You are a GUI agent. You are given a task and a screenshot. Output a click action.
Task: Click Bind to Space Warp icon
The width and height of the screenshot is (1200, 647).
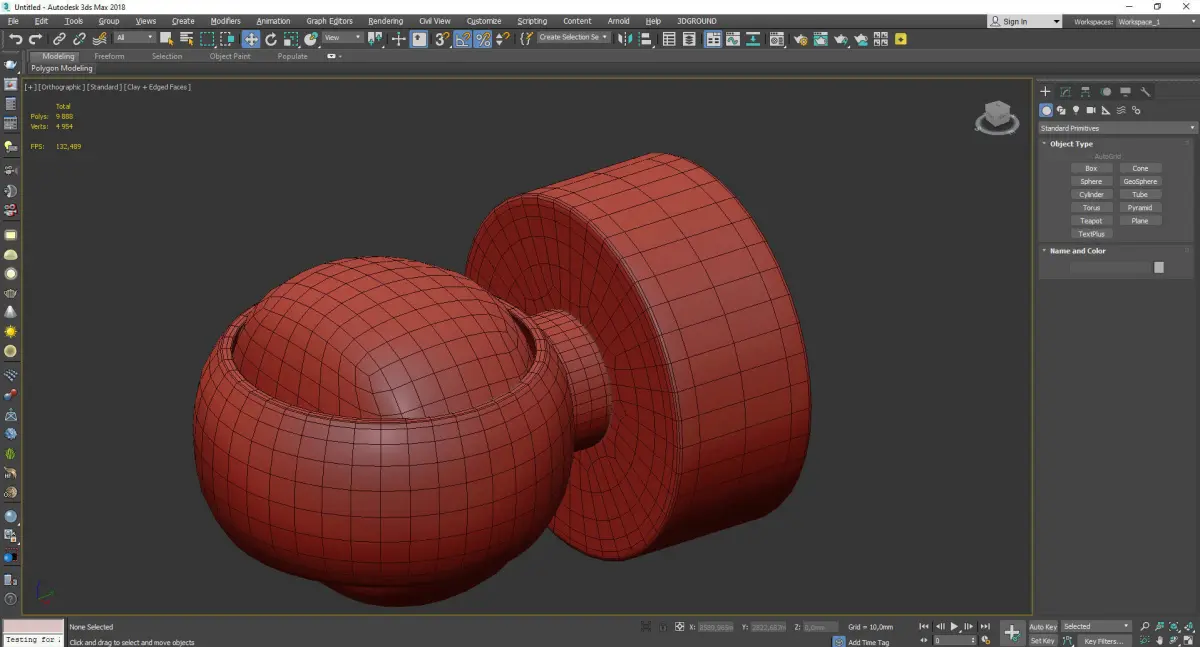pos(100,39)
